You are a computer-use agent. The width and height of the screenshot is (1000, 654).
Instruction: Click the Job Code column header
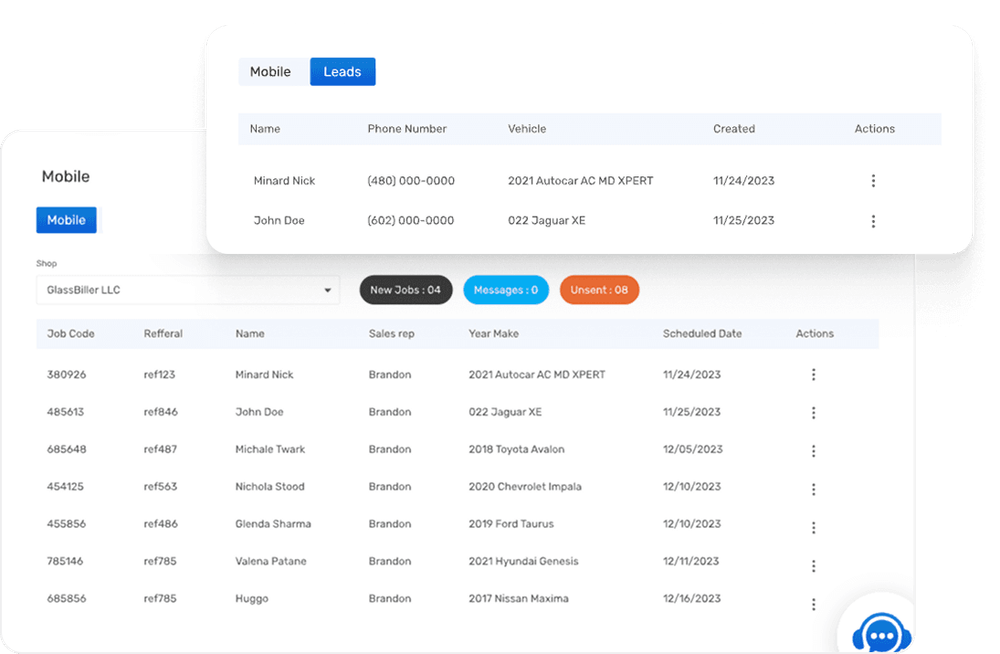(70, 334)
